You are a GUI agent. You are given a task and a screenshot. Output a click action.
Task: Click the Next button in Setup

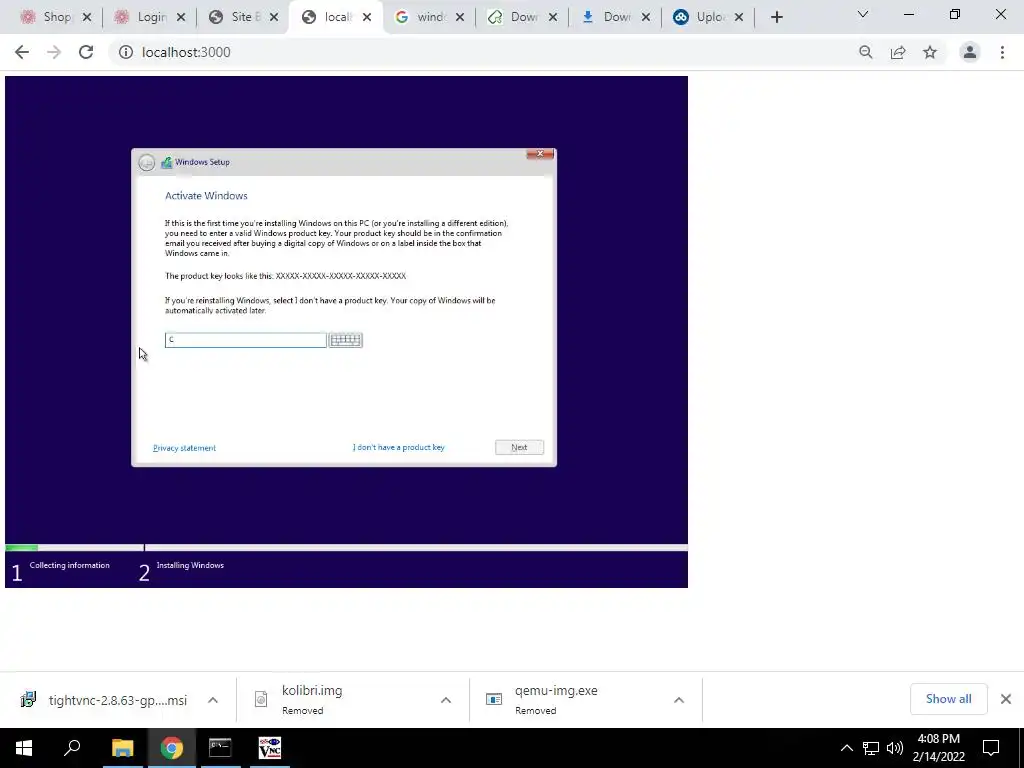click(519, 447)
